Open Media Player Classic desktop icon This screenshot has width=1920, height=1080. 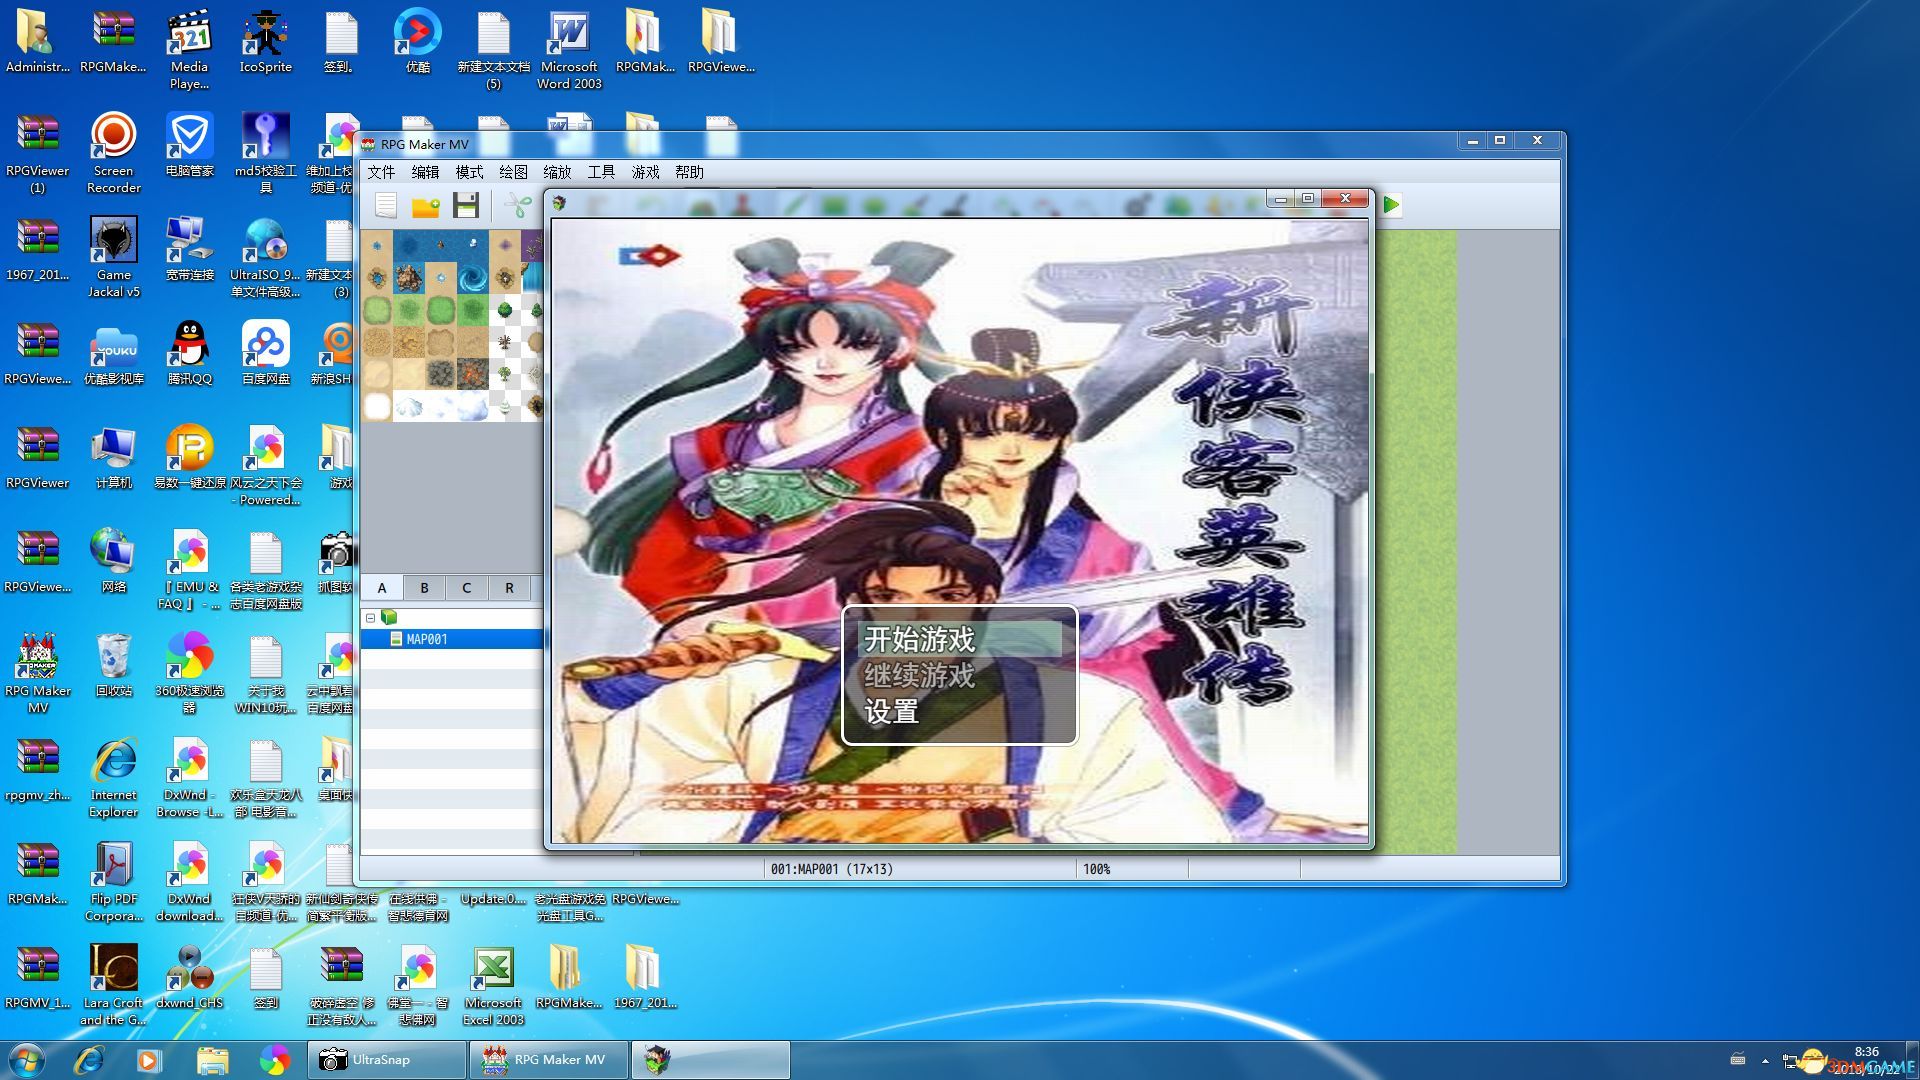190,49
